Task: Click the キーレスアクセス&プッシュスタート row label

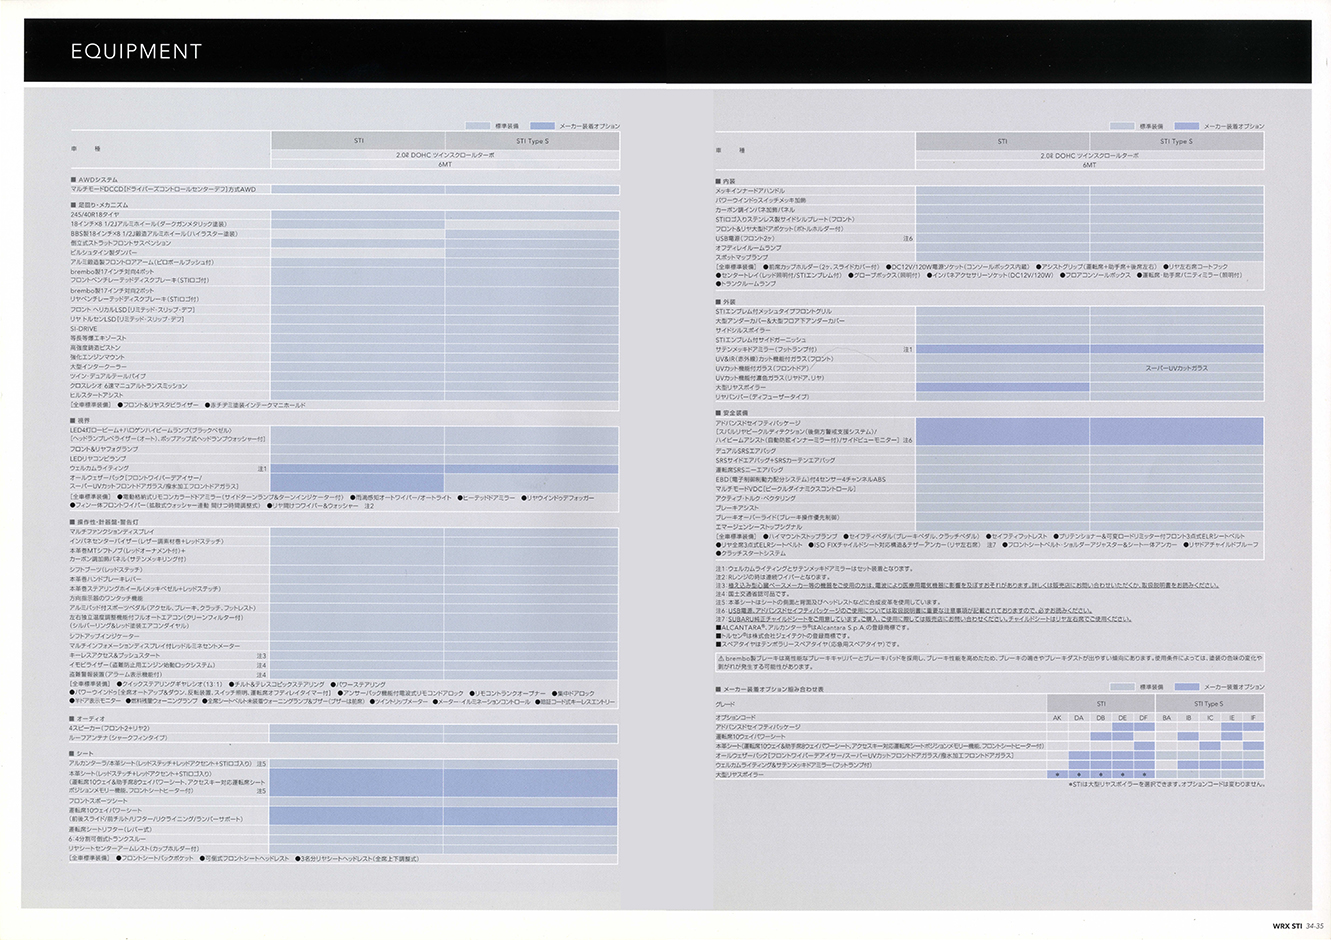Action: point(115,655)
